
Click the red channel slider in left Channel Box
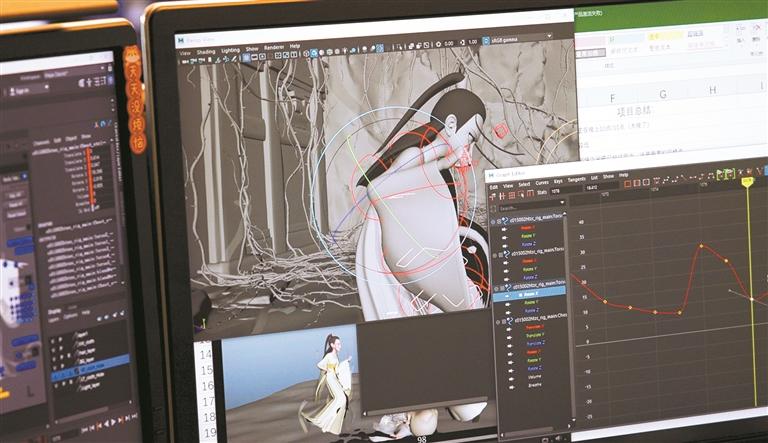89,174
